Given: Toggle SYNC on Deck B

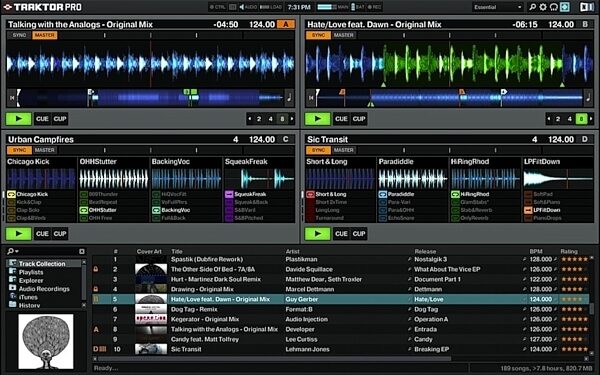Looking at the screenshot, I should [x=318, y=35].
